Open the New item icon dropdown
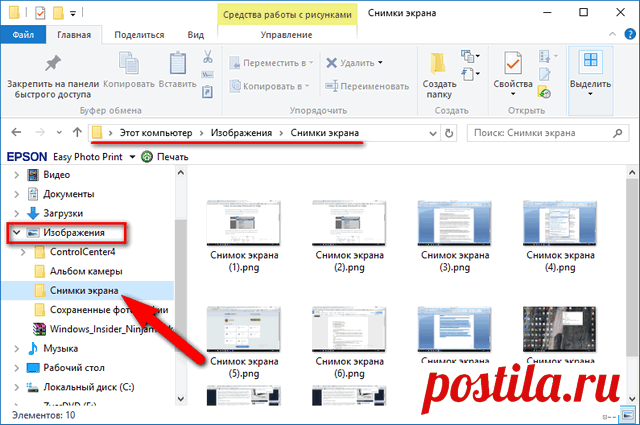 [470, 56]
